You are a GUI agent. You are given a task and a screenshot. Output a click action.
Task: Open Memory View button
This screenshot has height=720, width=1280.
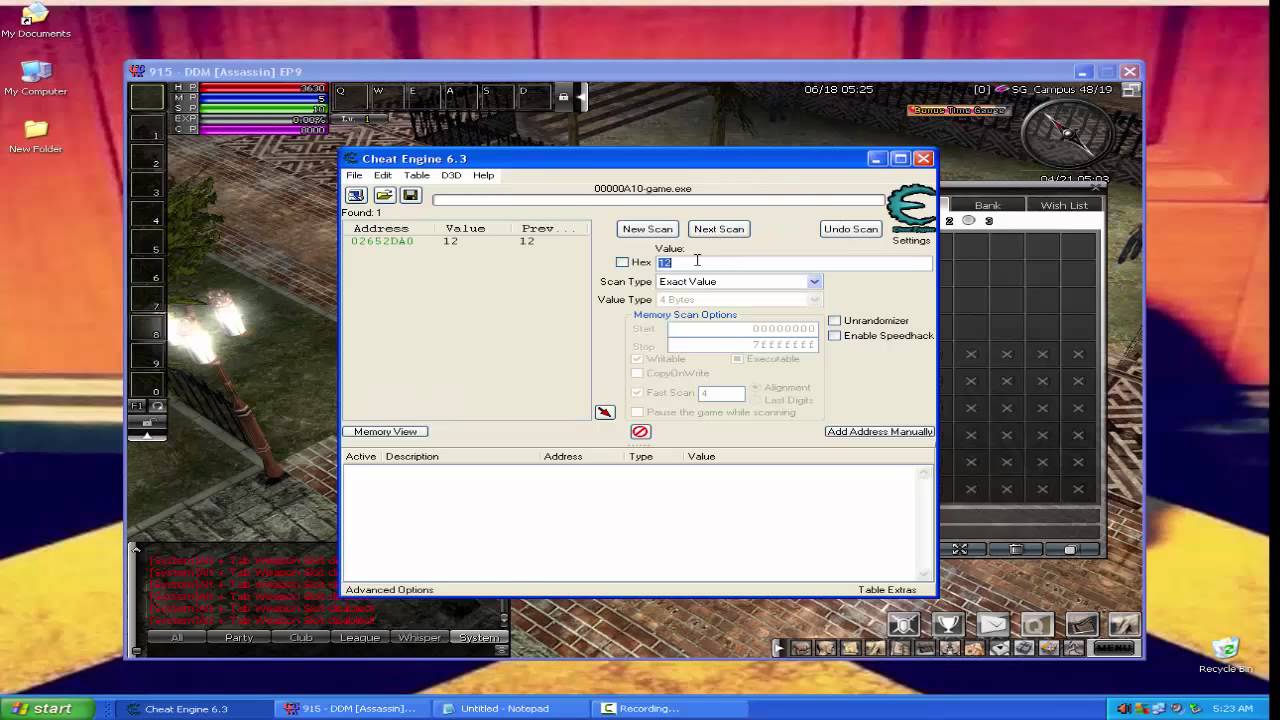tap(385, 432)
